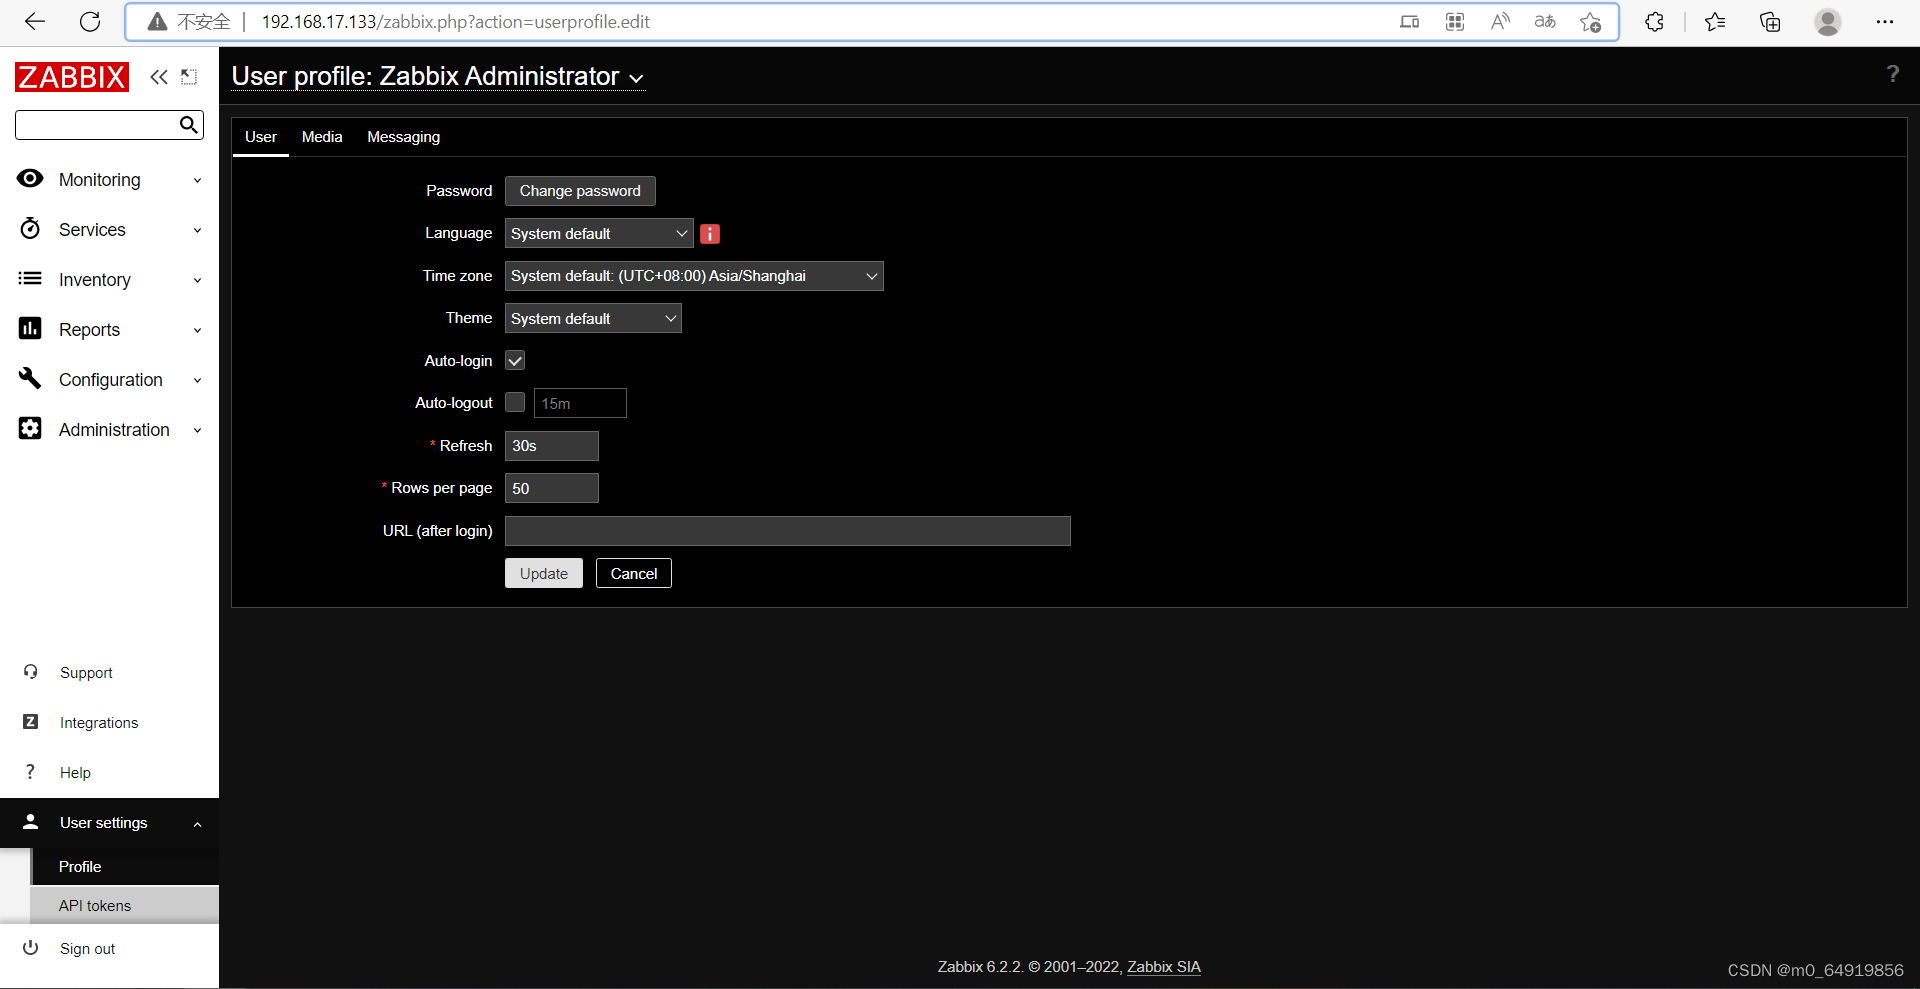Click the browser profile avatar
Viewport: 1920px width, 989px height.
[x=1828, y=22]
